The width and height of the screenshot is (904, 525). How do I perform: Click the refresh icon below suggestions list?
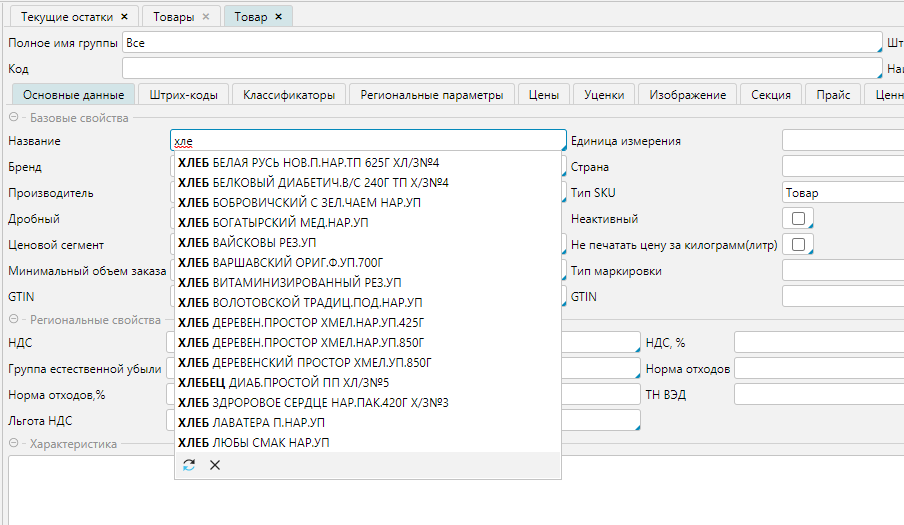(189, 465)
